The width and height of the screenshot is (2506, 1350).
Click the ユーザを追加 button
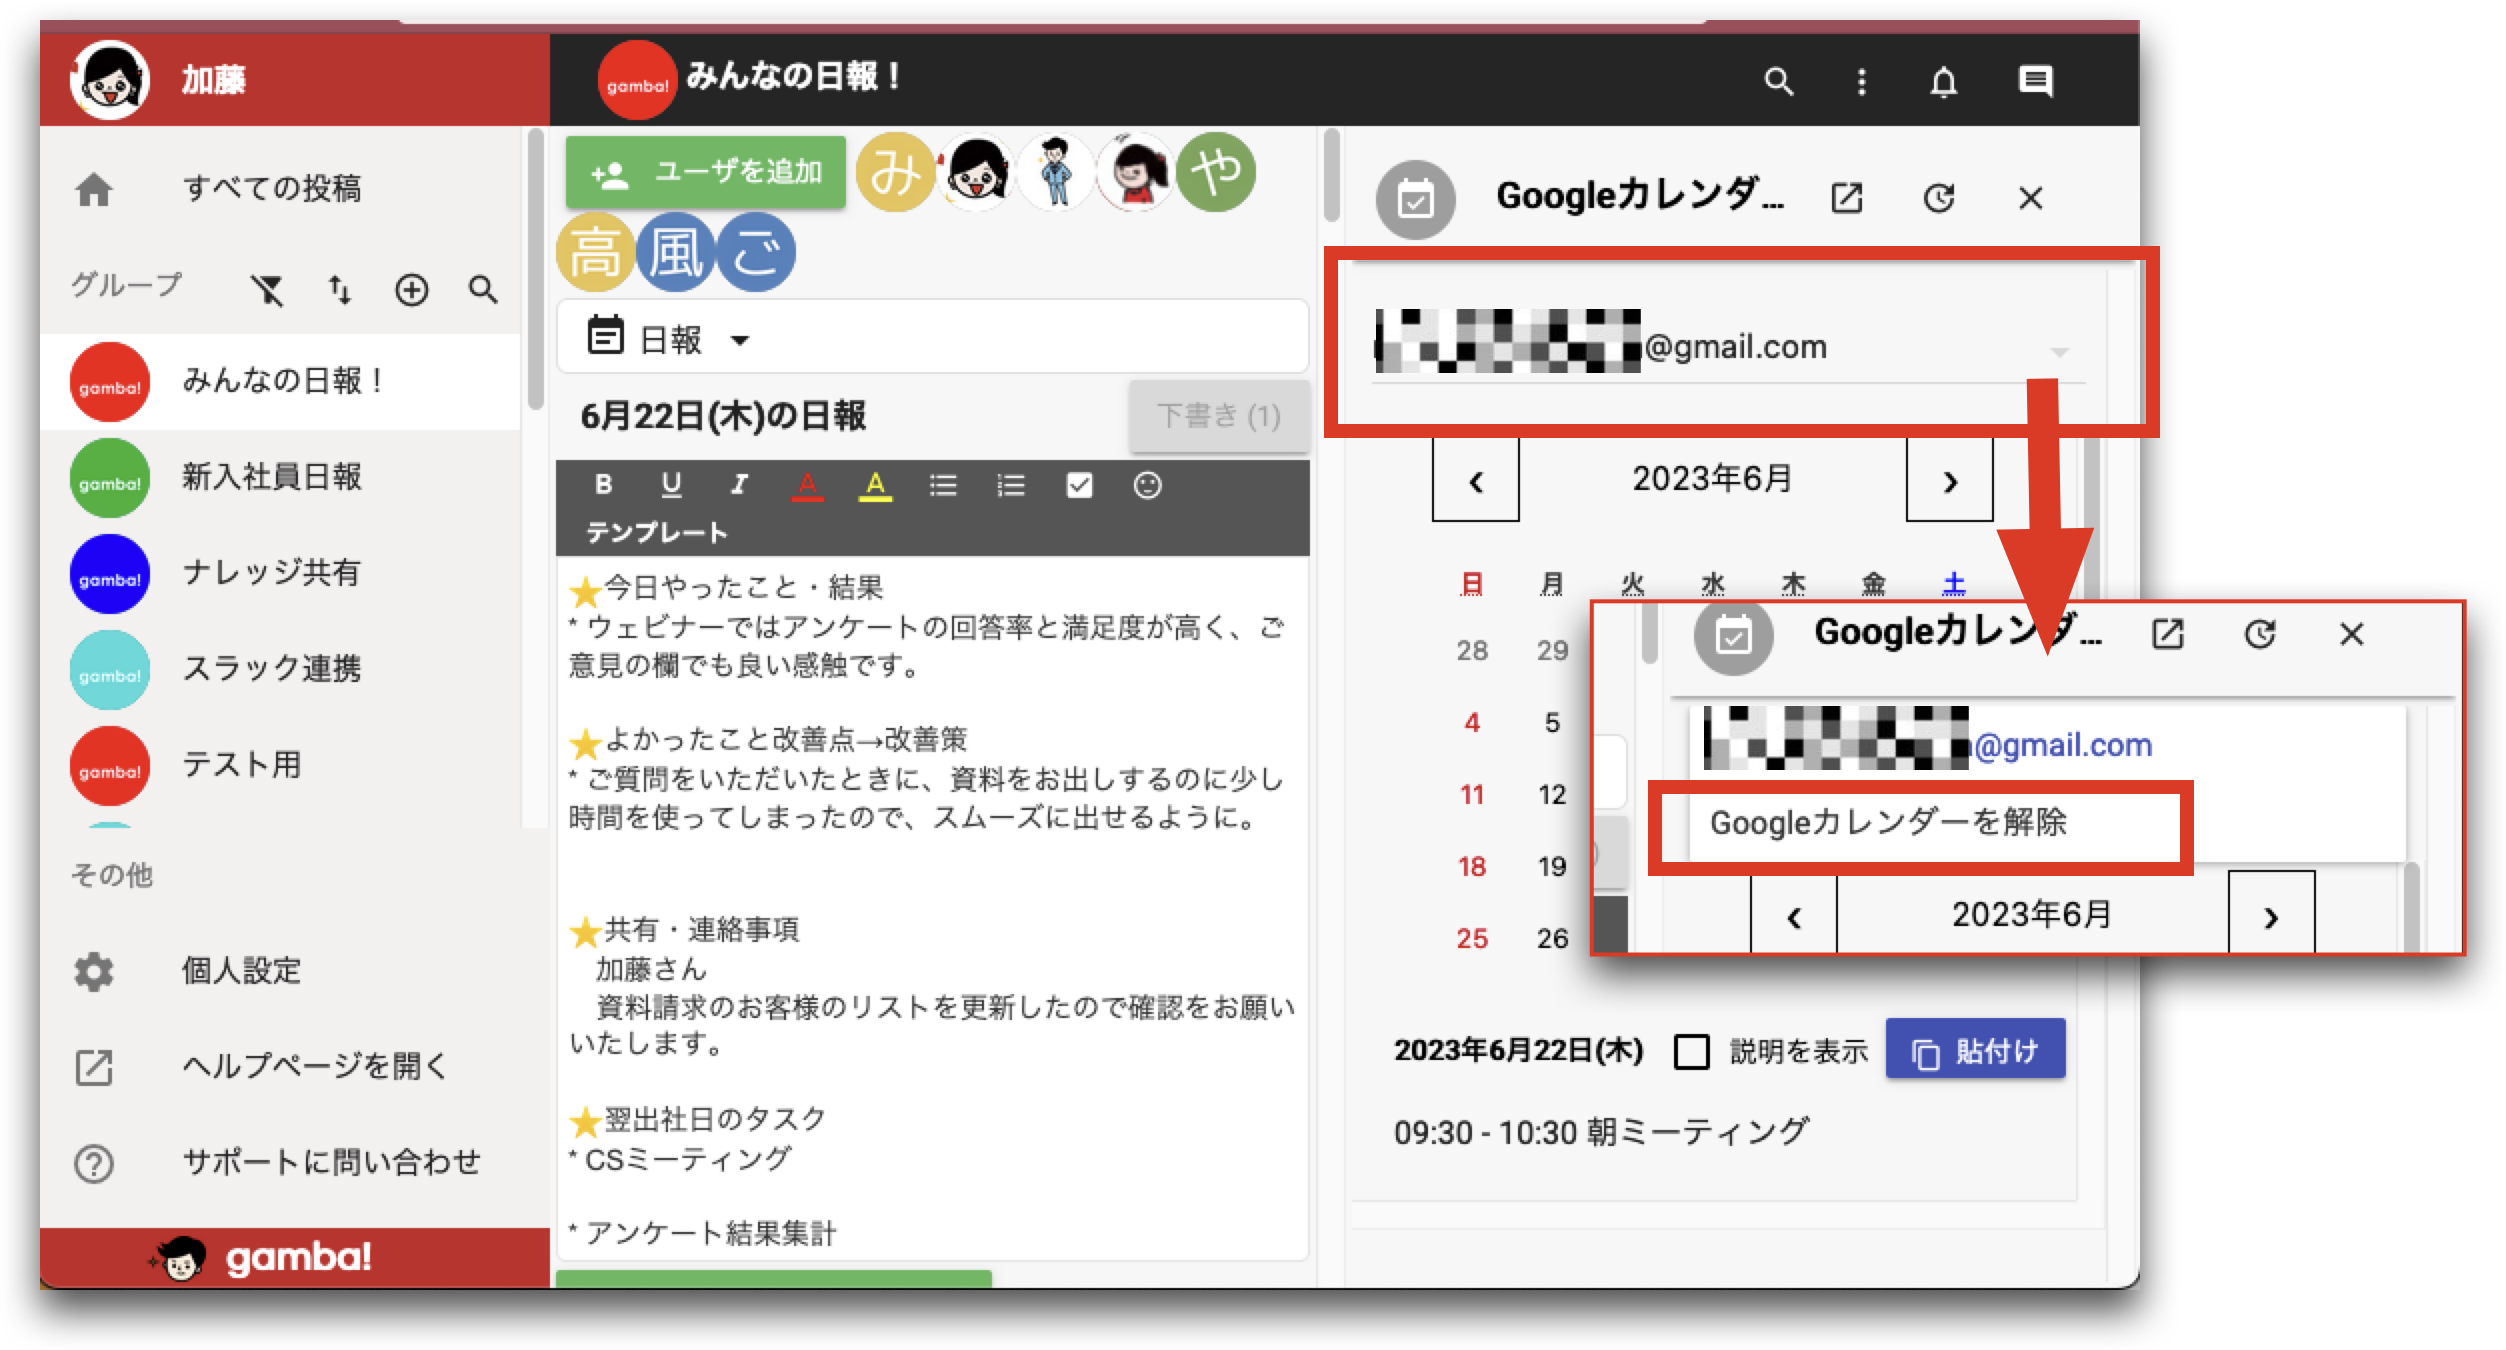coord(706,173)
